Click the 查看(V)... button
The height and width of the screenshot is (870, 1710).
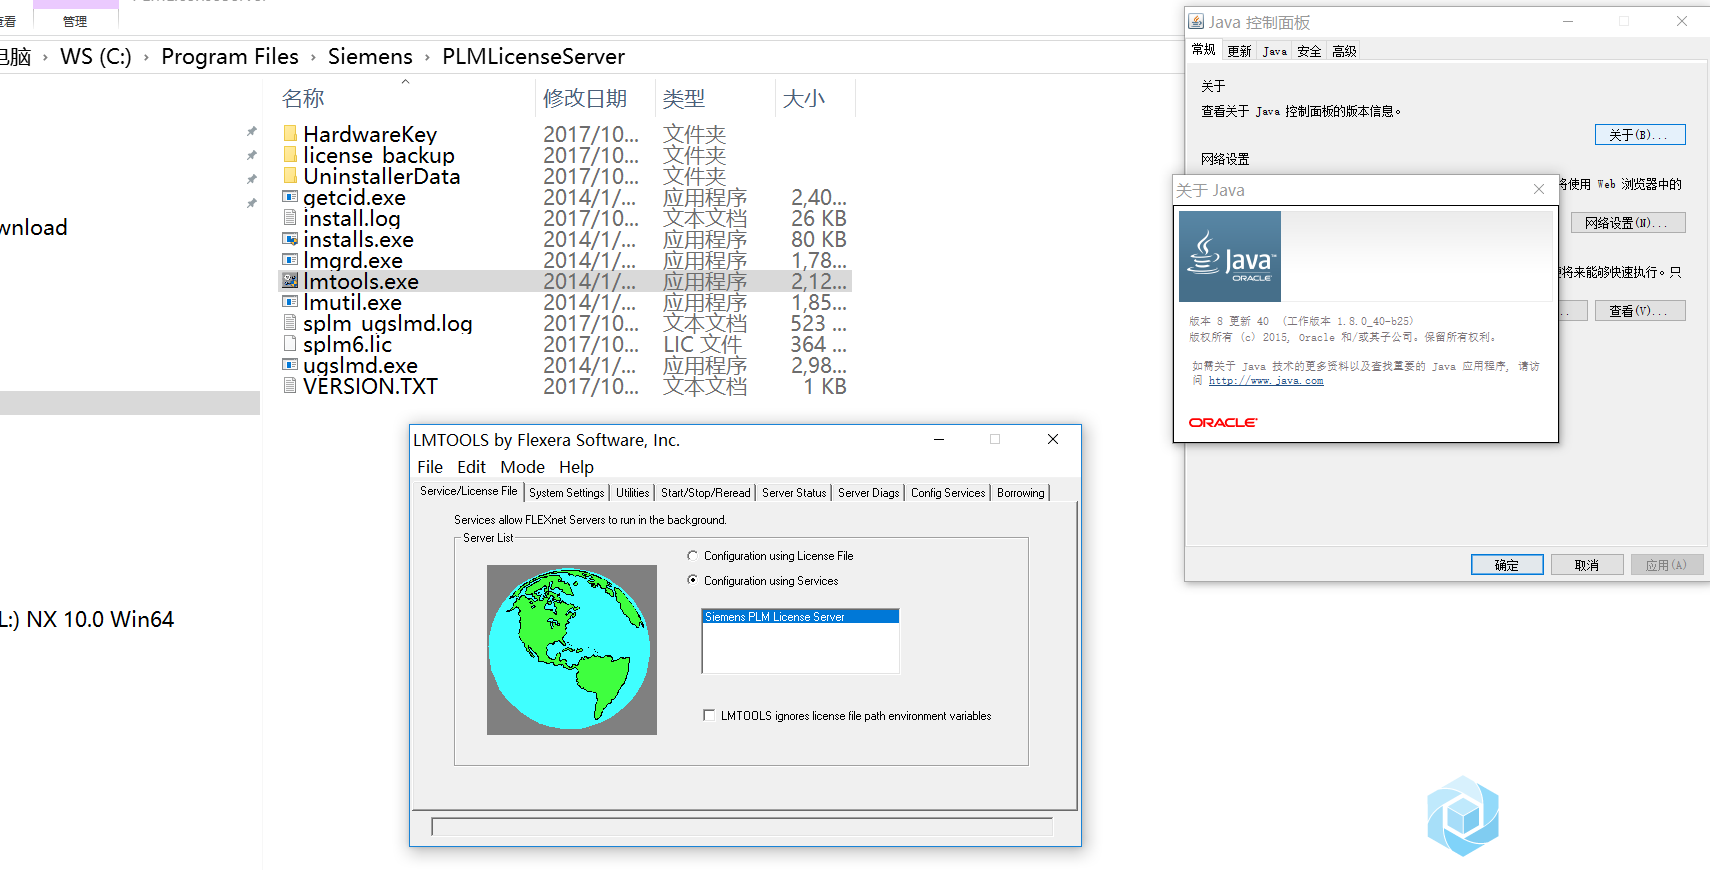pos(1639,311)
